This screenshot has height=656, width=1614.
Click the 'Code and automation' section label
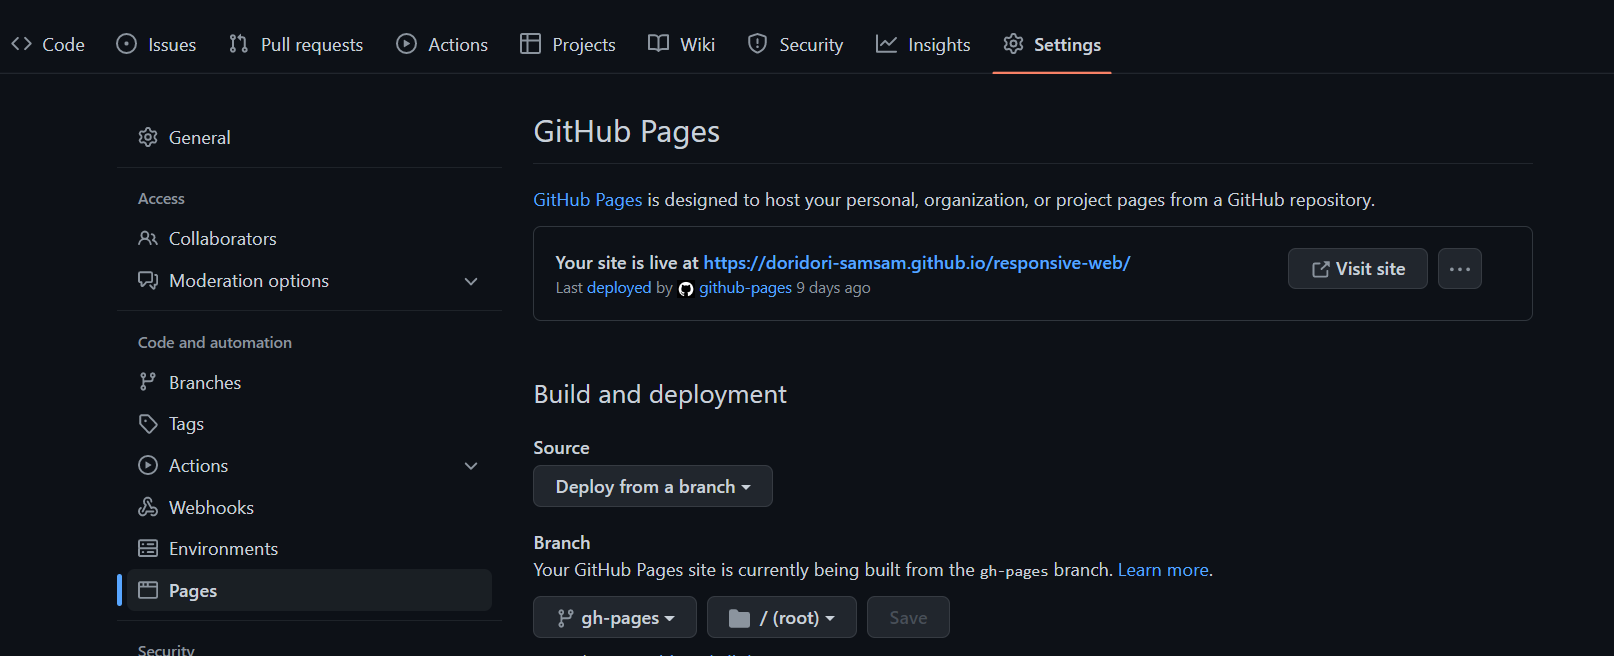(215, 342)
